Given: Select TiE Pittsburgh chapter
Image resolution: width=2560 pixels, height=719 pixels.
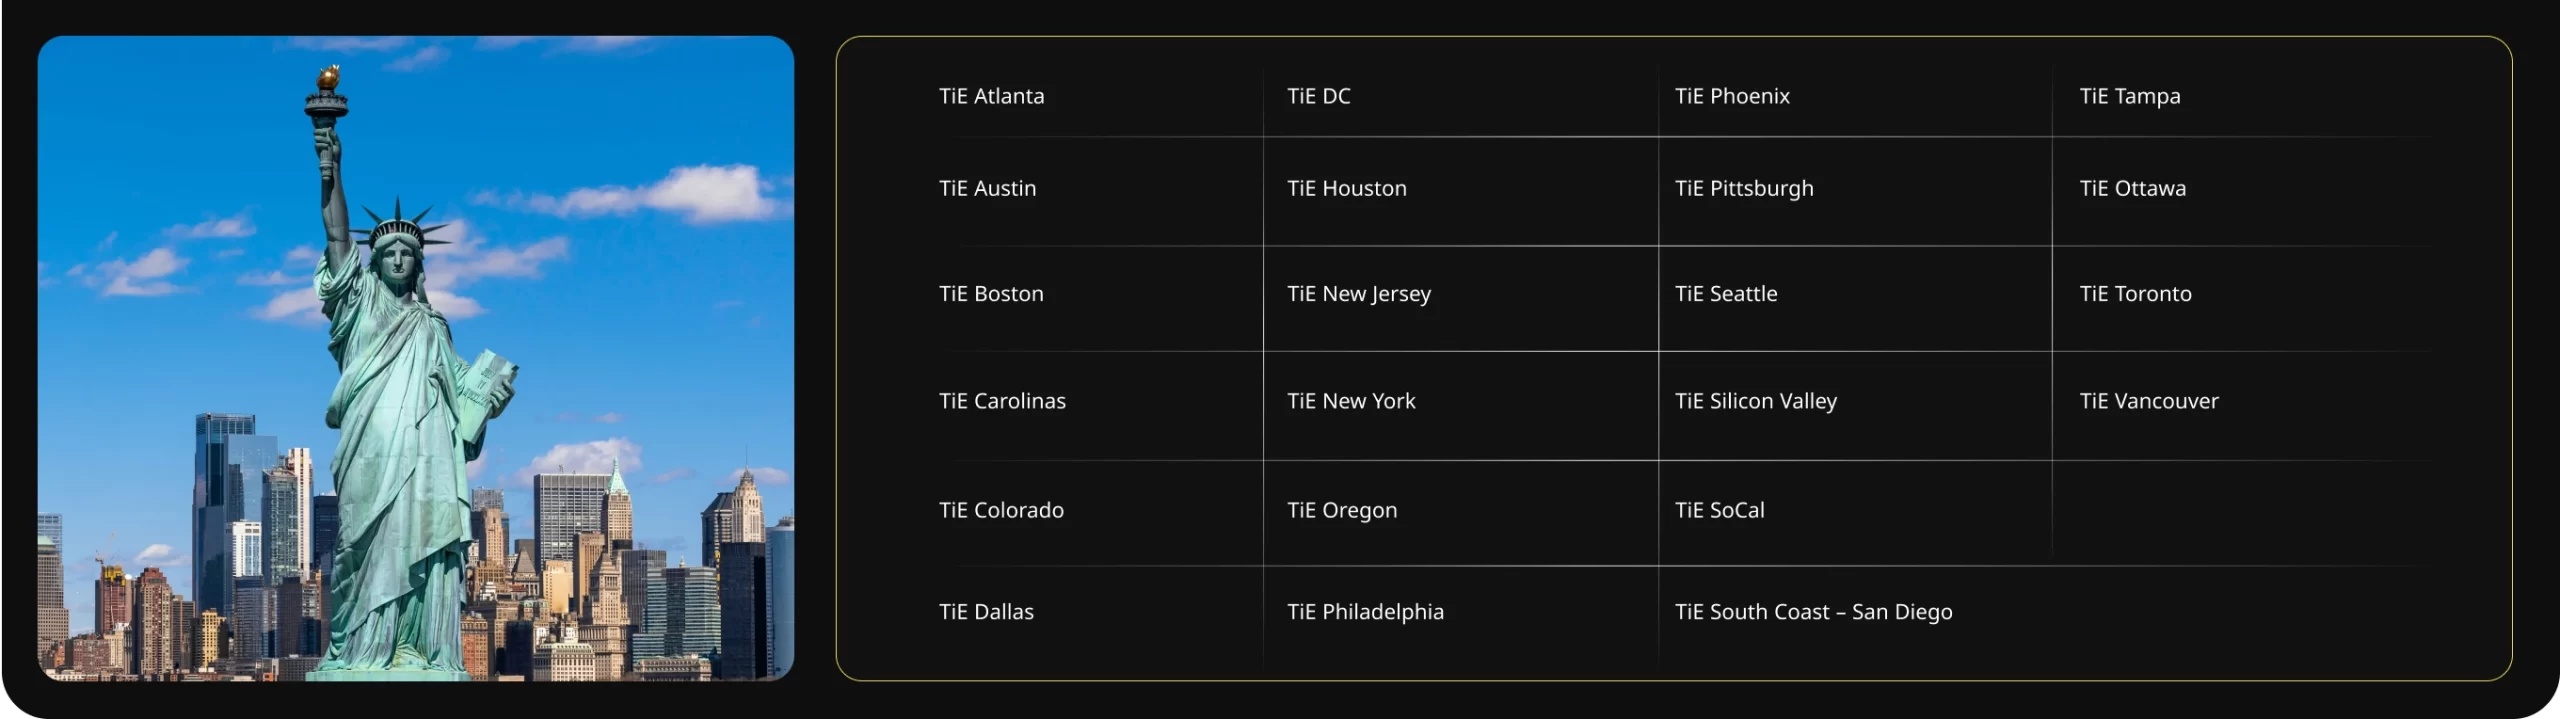Looking at the screenshot, I should pos(1744,188).
